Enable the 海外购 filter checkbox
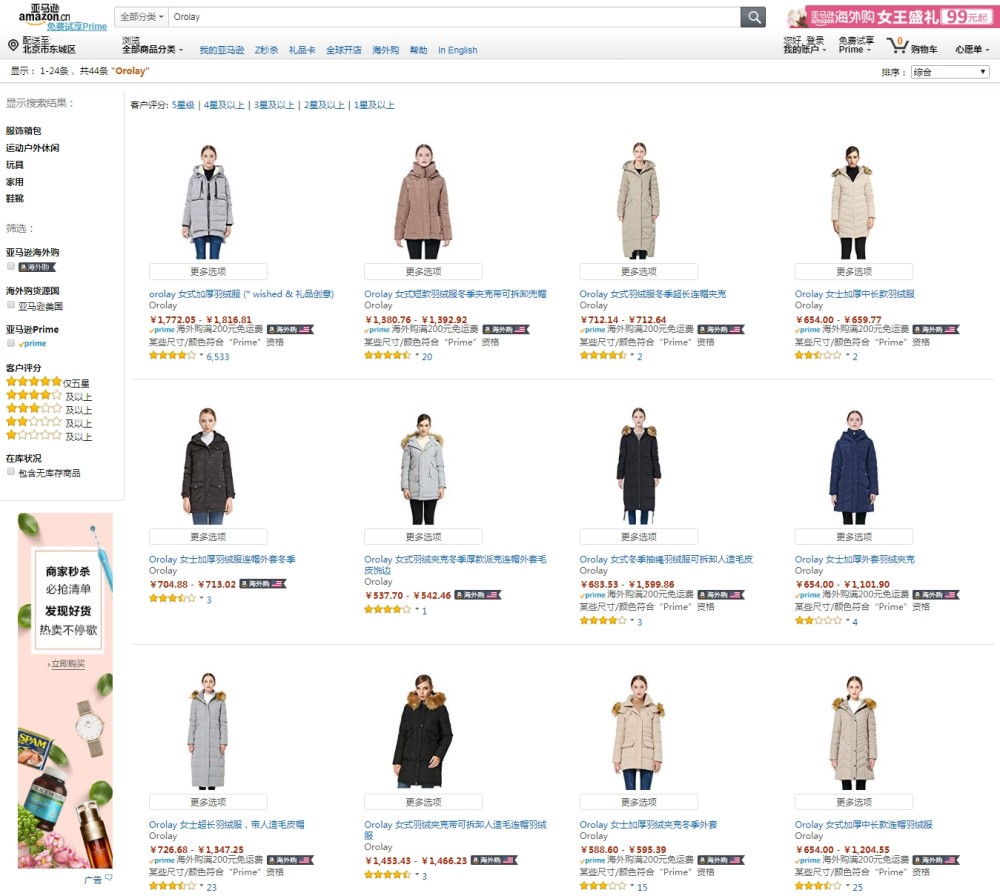Image resolution: width=1000 pixels, height=896 pixels. pyautogui.click(x=11, y=266)
